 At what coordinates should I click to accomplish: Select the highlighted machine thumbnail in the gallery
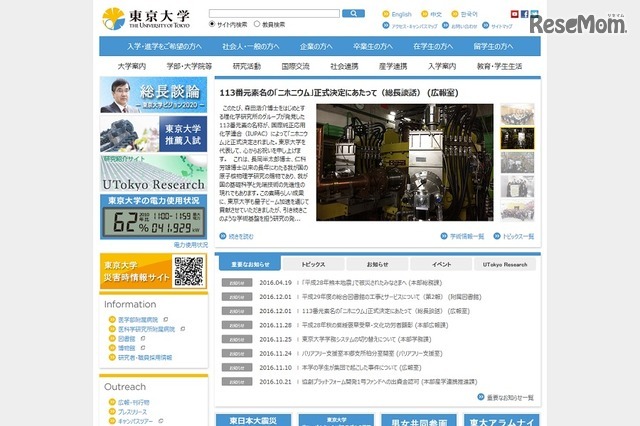[517, 138]
